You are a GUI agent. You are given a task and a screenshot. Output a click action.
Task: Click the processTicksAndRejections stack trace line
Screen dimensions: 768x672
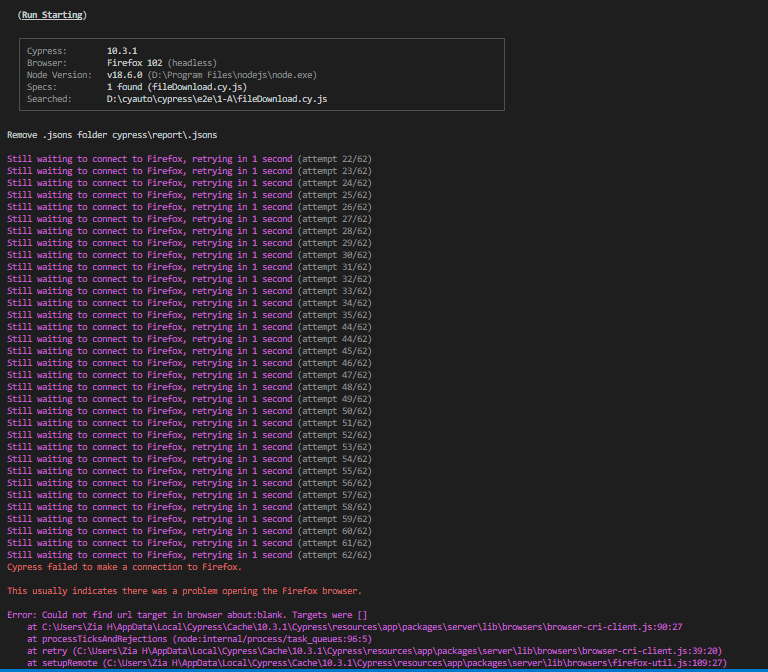(200, 639)
